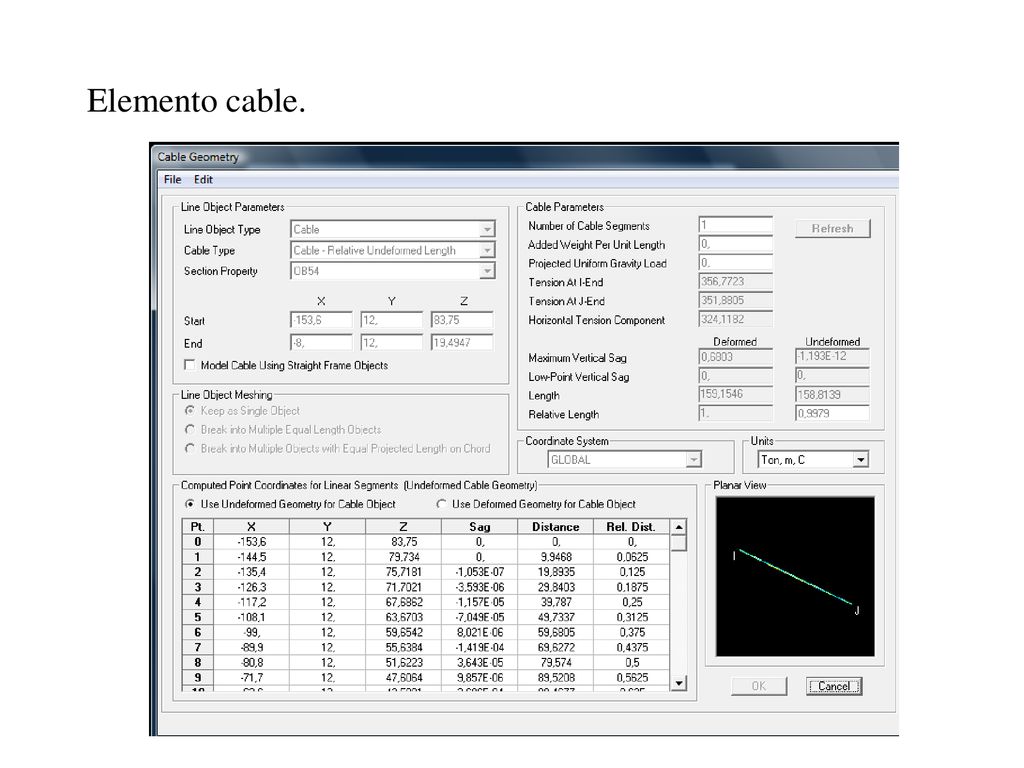The image size is (1024, 768).
Task: Click the Distance column header
Action: point(555,527)
